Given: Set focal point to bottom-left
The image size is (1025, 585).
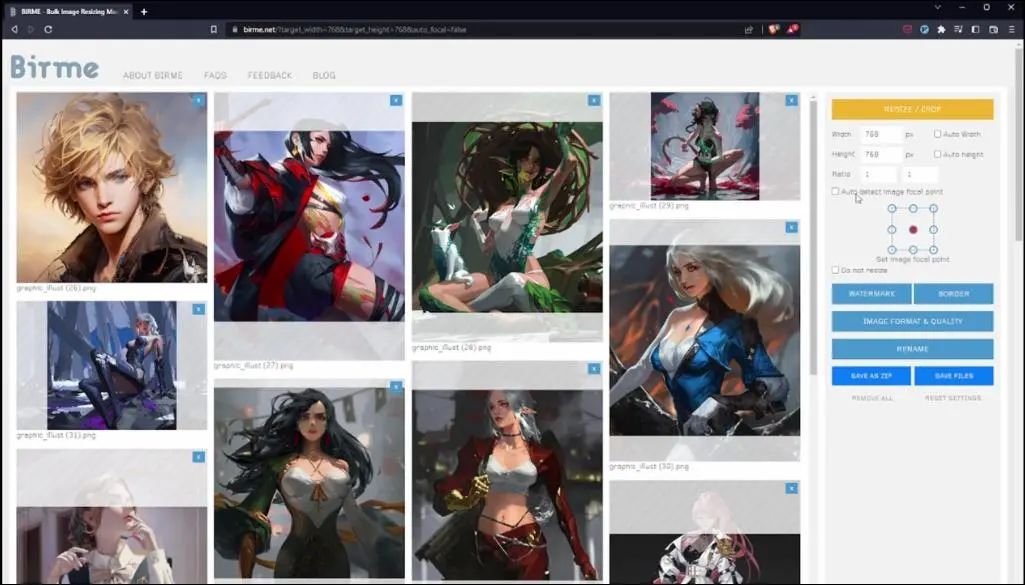Looking at the screenshot, I should (x=892, y=250).
